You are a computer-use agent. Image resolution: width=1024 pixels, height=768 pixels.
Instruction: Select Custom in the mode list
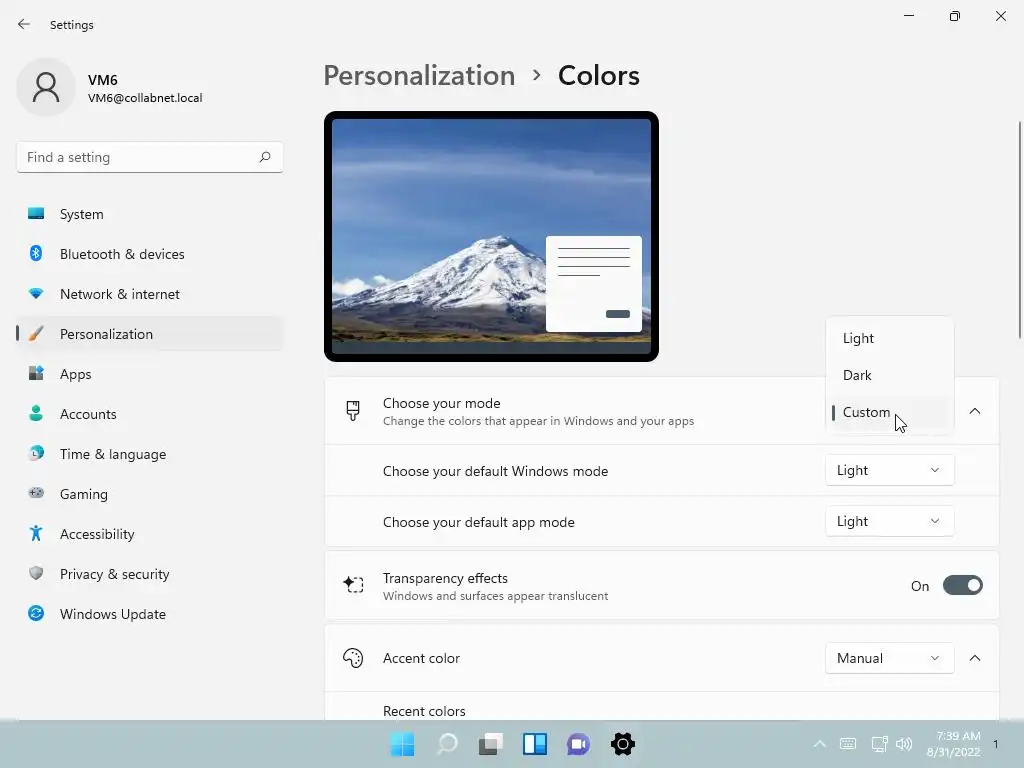889,412
